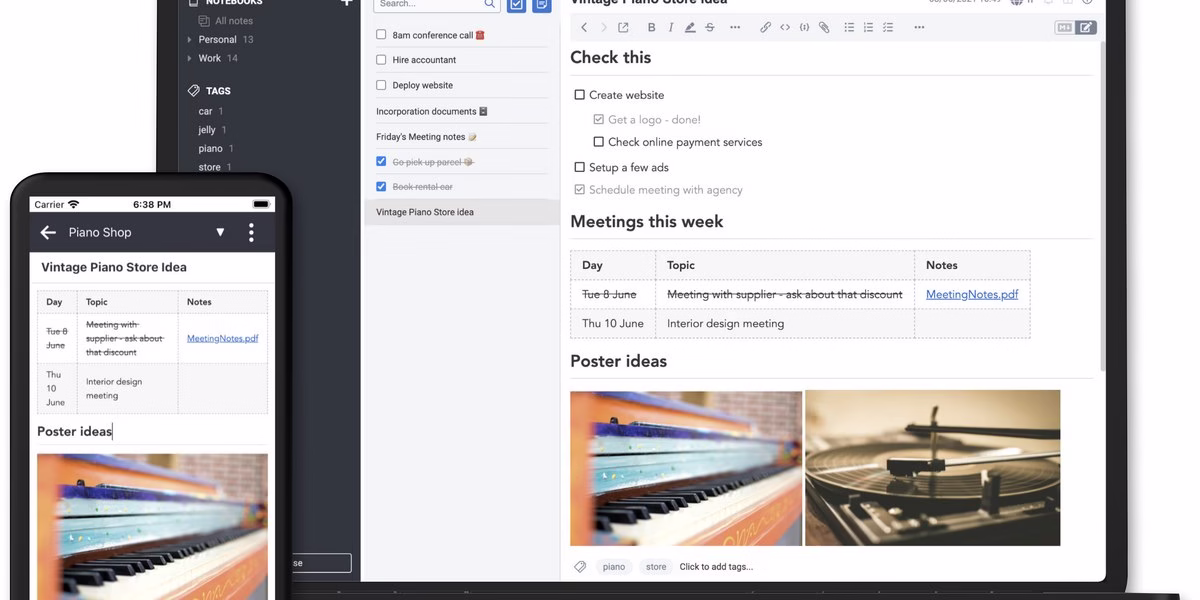Click the tag icon below the note
1200x600 pixels.
click(580, 567)
